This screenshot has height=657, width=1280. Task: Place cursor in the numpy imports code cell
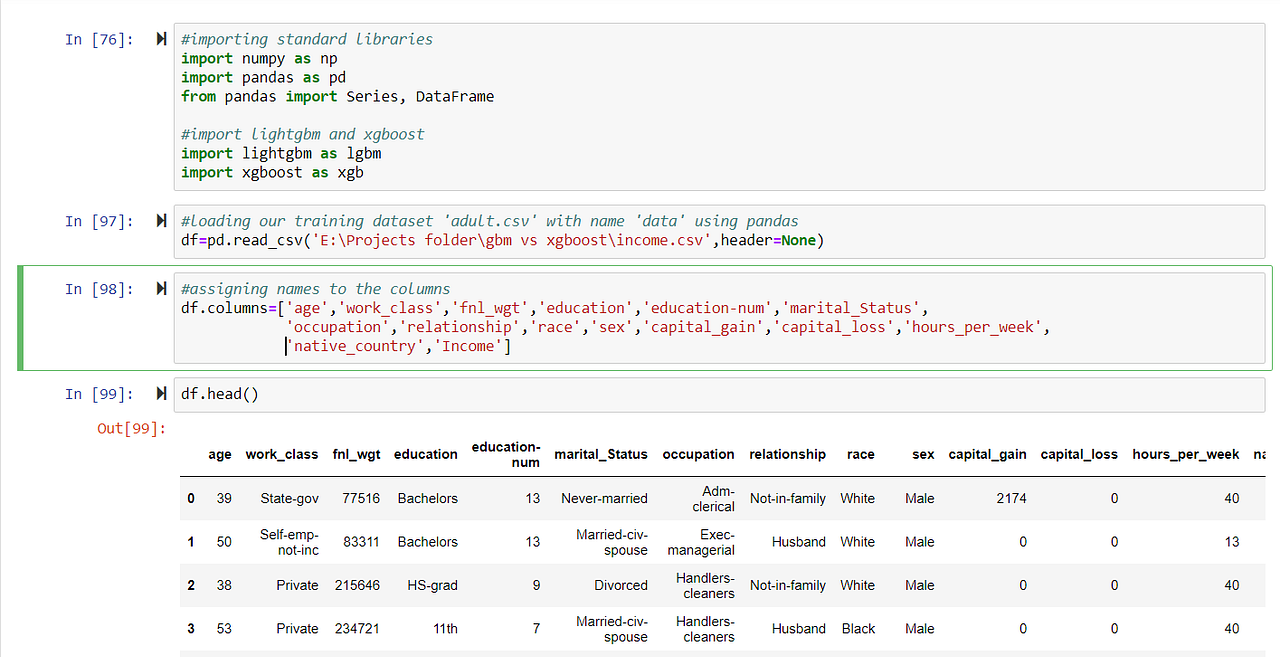[719, 106]
